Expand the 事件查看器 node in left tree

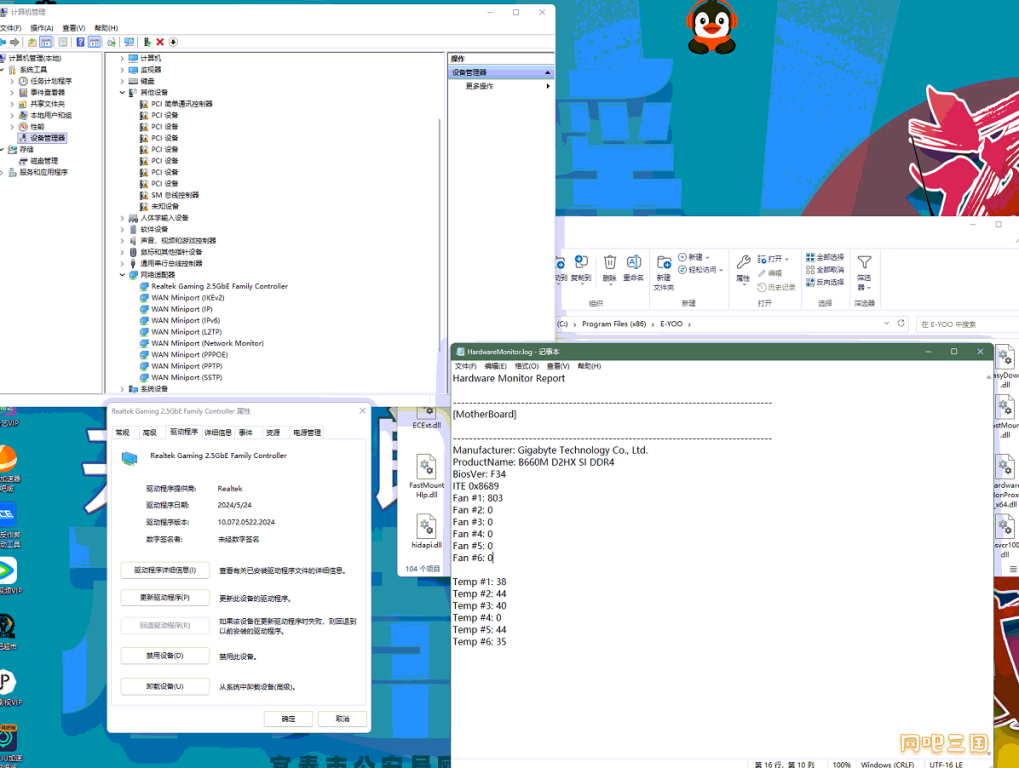(x=12, y=93)
